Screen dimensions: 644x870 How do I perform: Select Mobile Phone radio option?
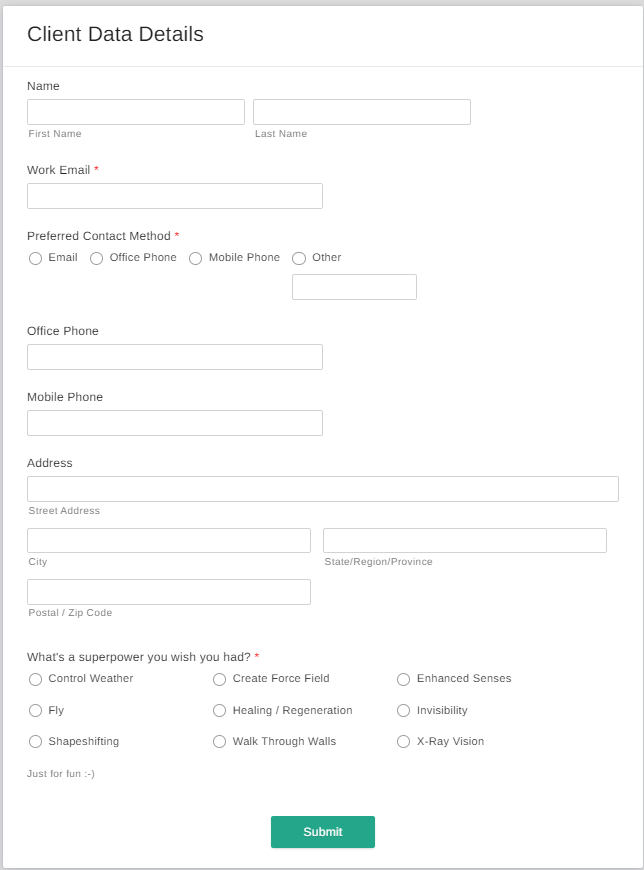click(x=196, y=259)
